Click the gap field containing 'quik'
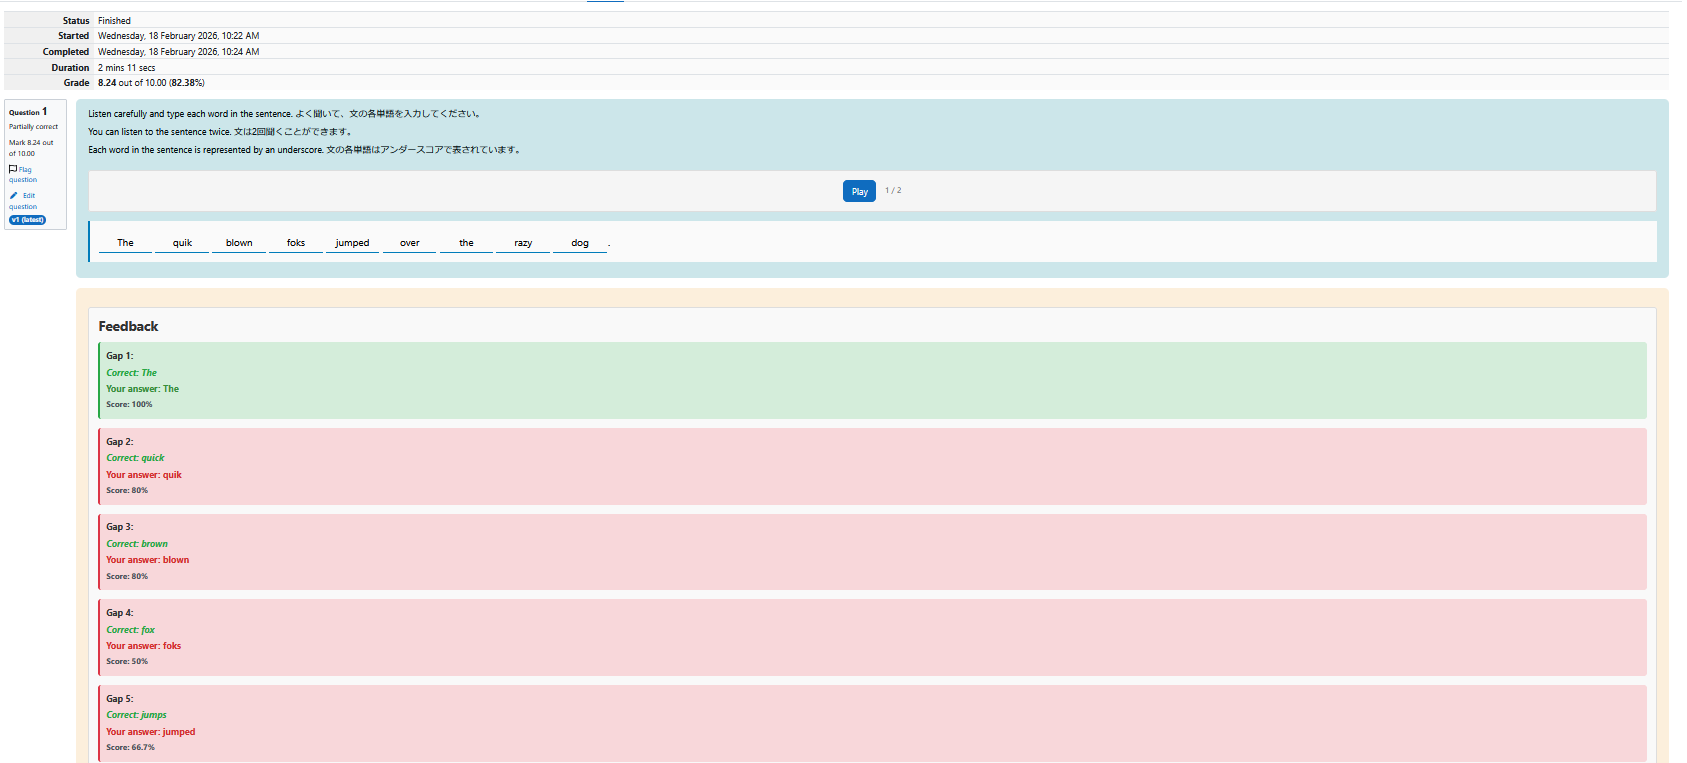 click(x=182, y=243)
